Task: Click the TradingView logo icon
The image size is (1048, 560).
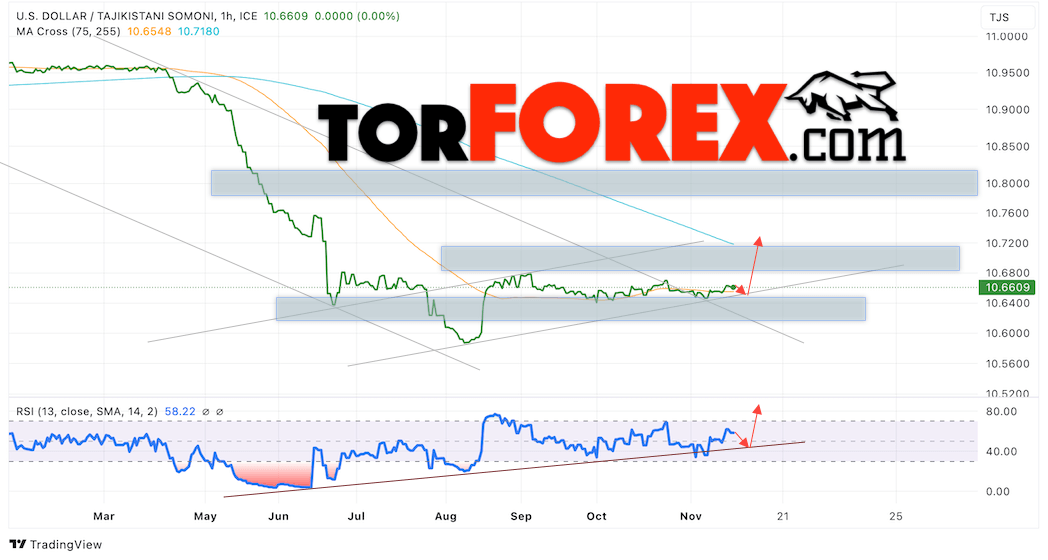Action: [16, 544]
